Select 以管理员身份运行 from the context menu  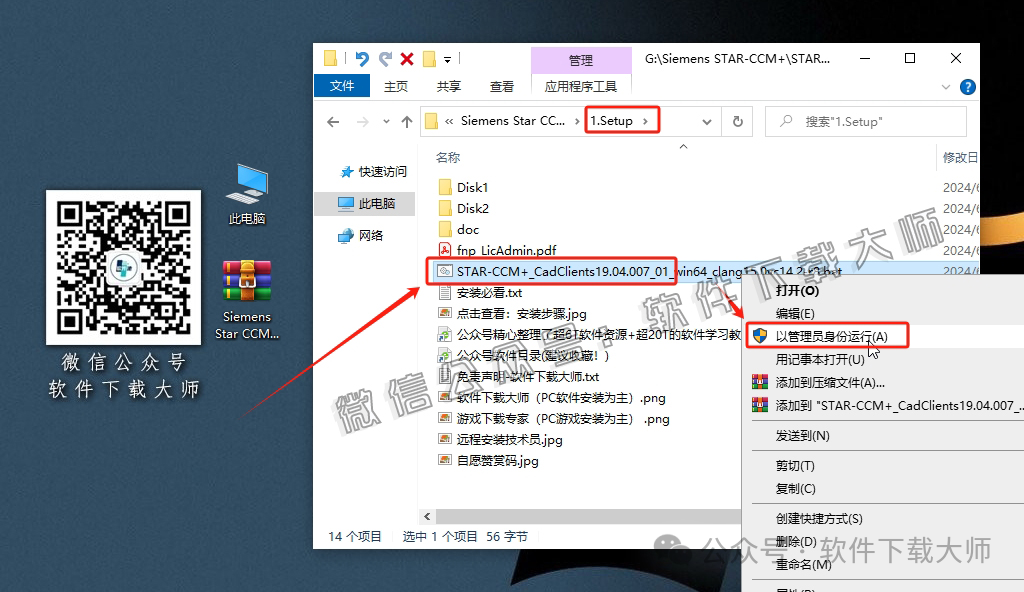coord(831,335)
